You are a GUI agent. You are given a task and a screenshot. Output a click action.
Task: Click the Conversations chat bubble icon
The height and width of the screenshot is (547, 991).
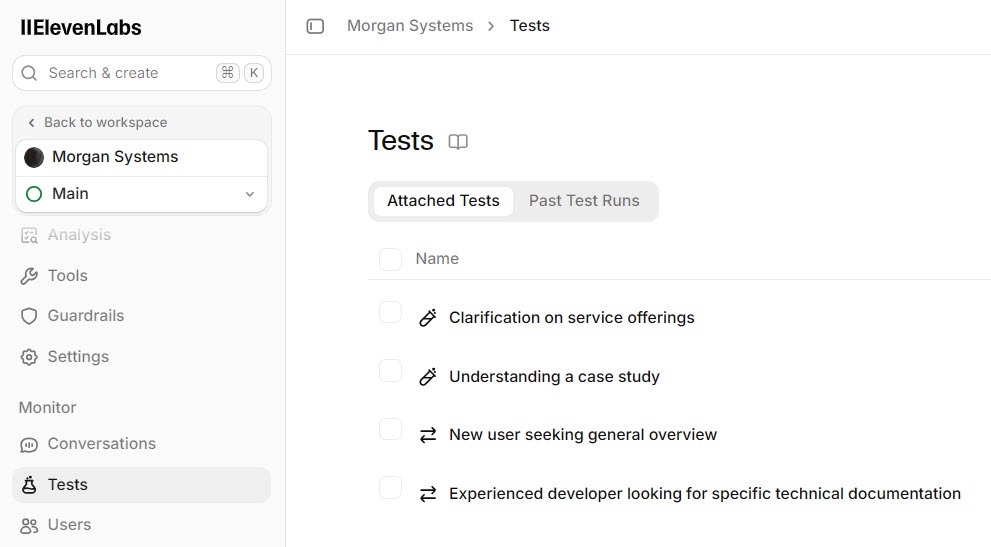click(x=29, y=445)
